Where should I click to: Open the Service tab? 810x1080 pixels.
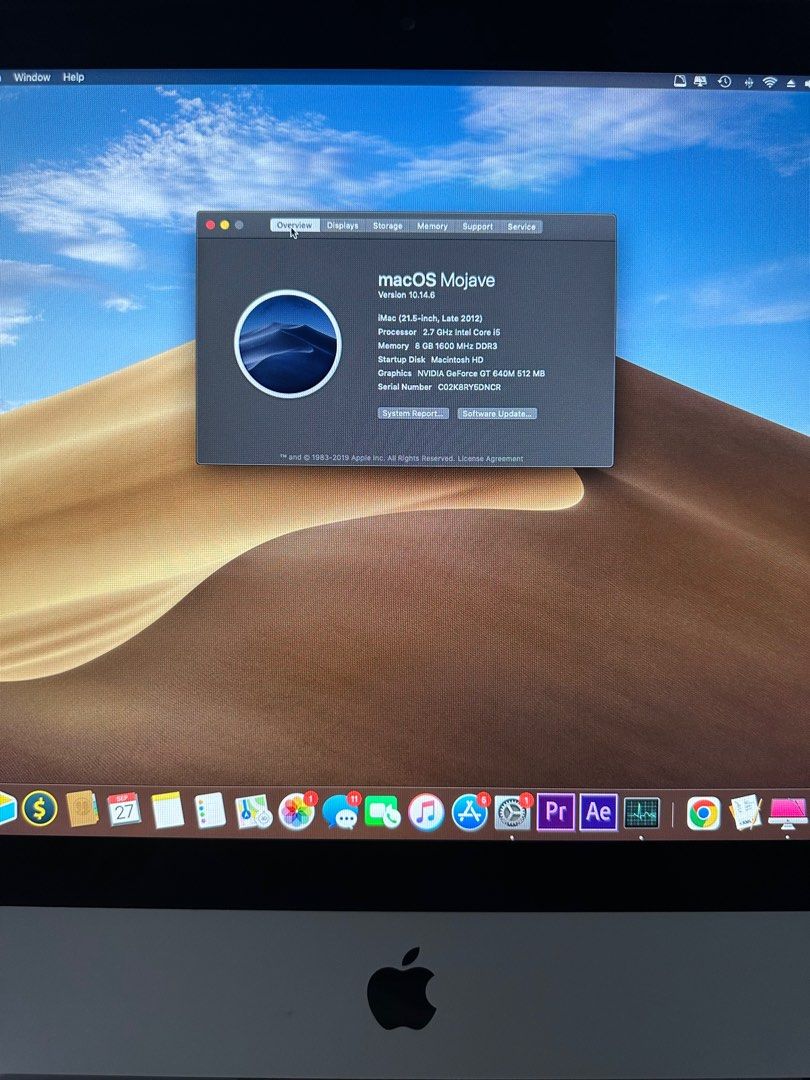pos(521,226)
